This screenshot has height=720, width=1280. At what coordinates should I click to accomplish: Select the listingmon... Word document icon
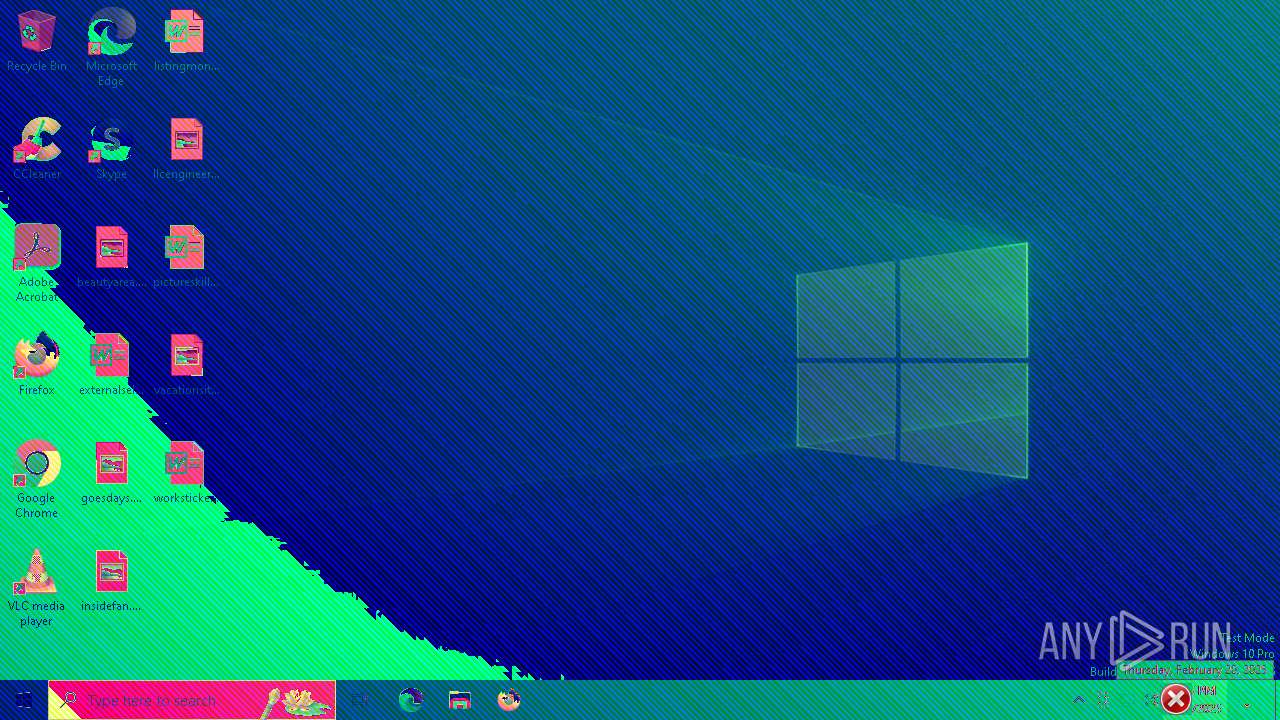(186, 41)
